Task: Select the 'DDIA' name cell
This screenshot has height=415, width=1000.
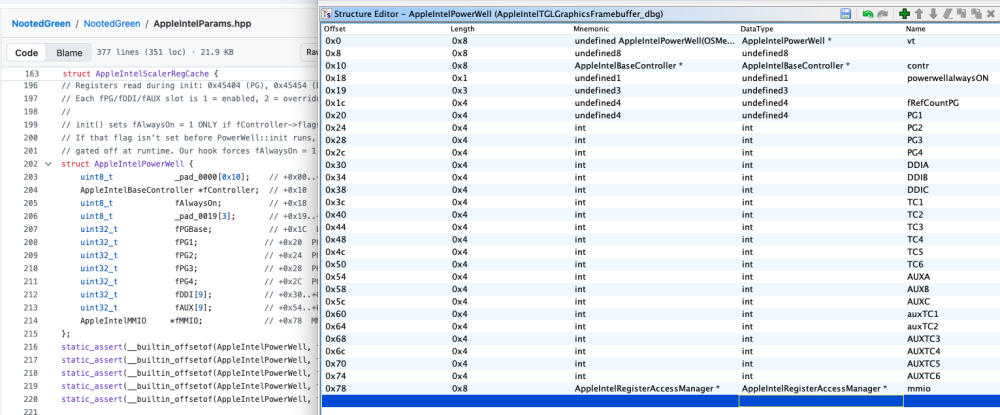Action: coord(916,165)
